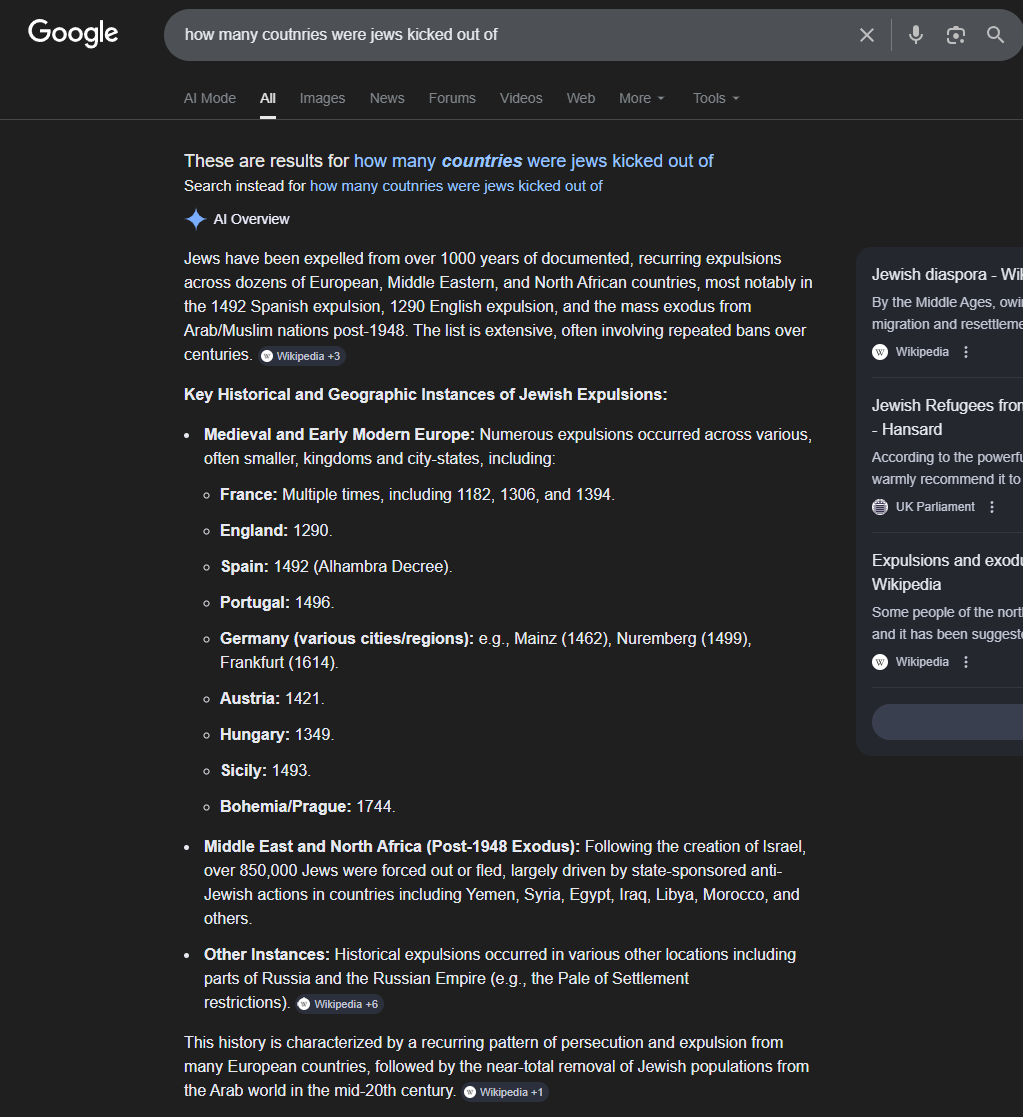Click the Germany various cities/regions entry
Viewport: 1023px width, 1117px height.
pyautogui.click(x=485, y=650)
